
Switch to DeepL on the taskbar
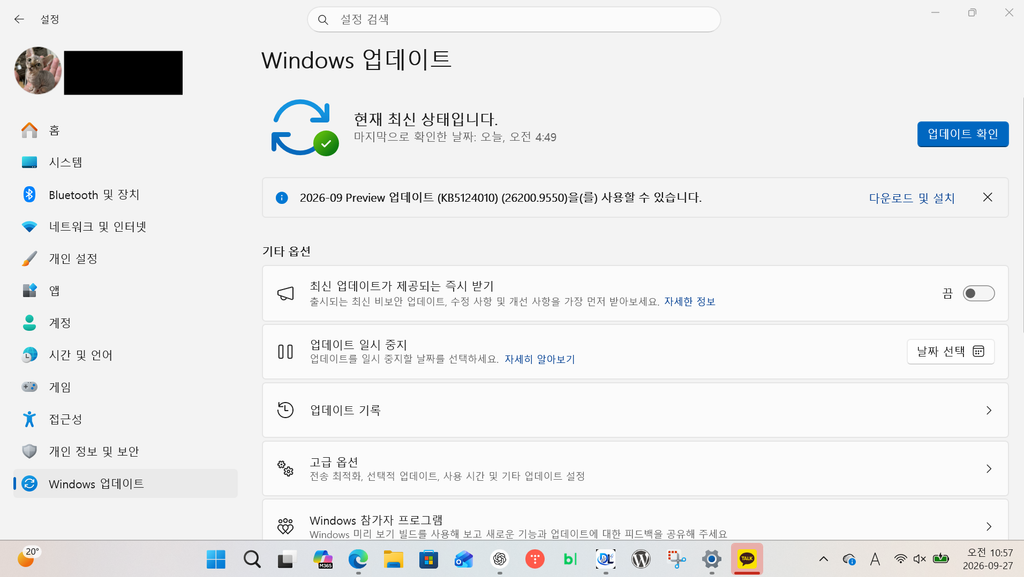pyautogui.click(x=605, y=559)
